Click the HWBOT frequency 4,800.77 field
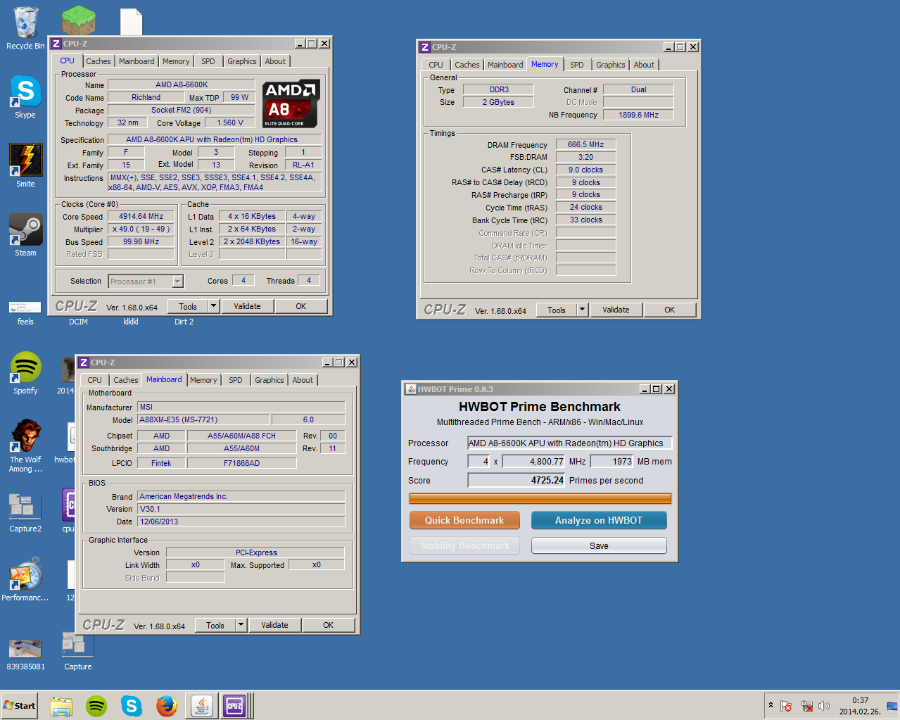 pos(534,461)
